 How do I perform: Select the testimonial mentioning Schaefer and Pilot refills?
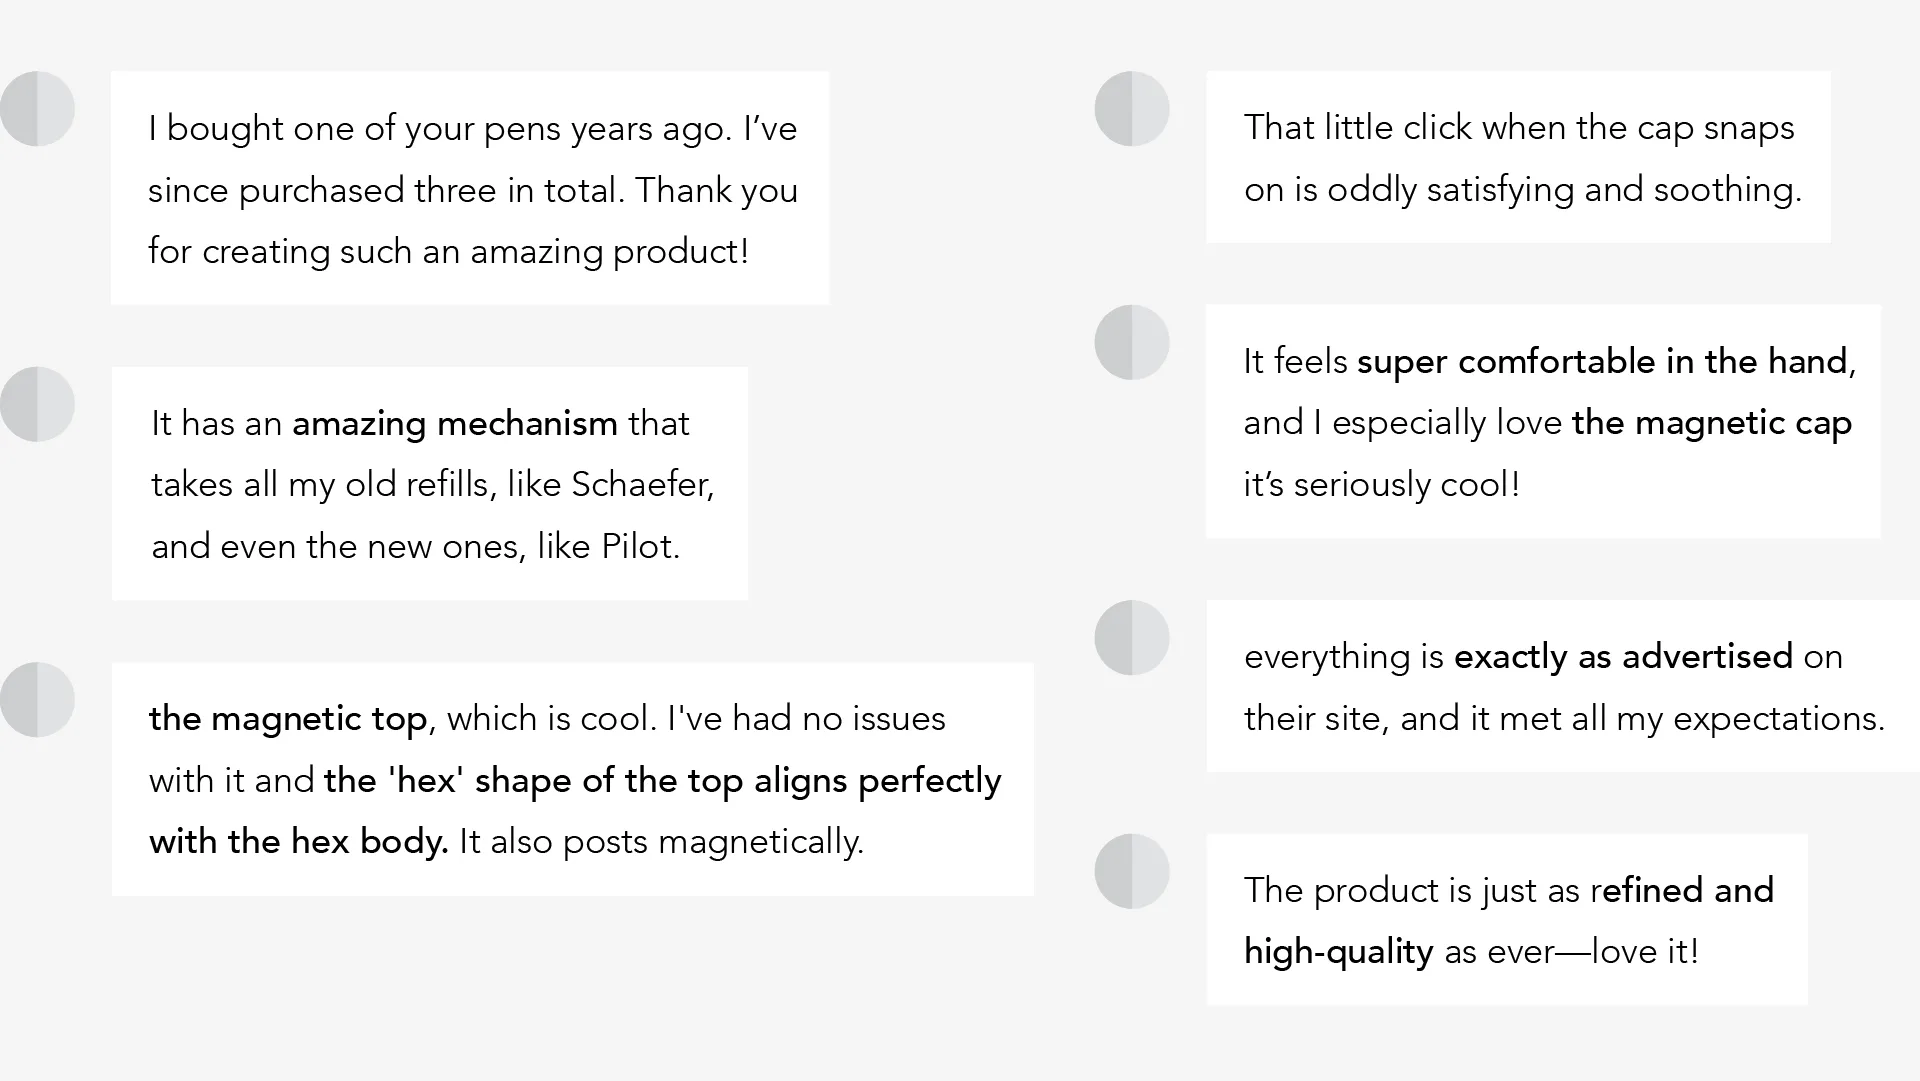[x=430, y=484]
